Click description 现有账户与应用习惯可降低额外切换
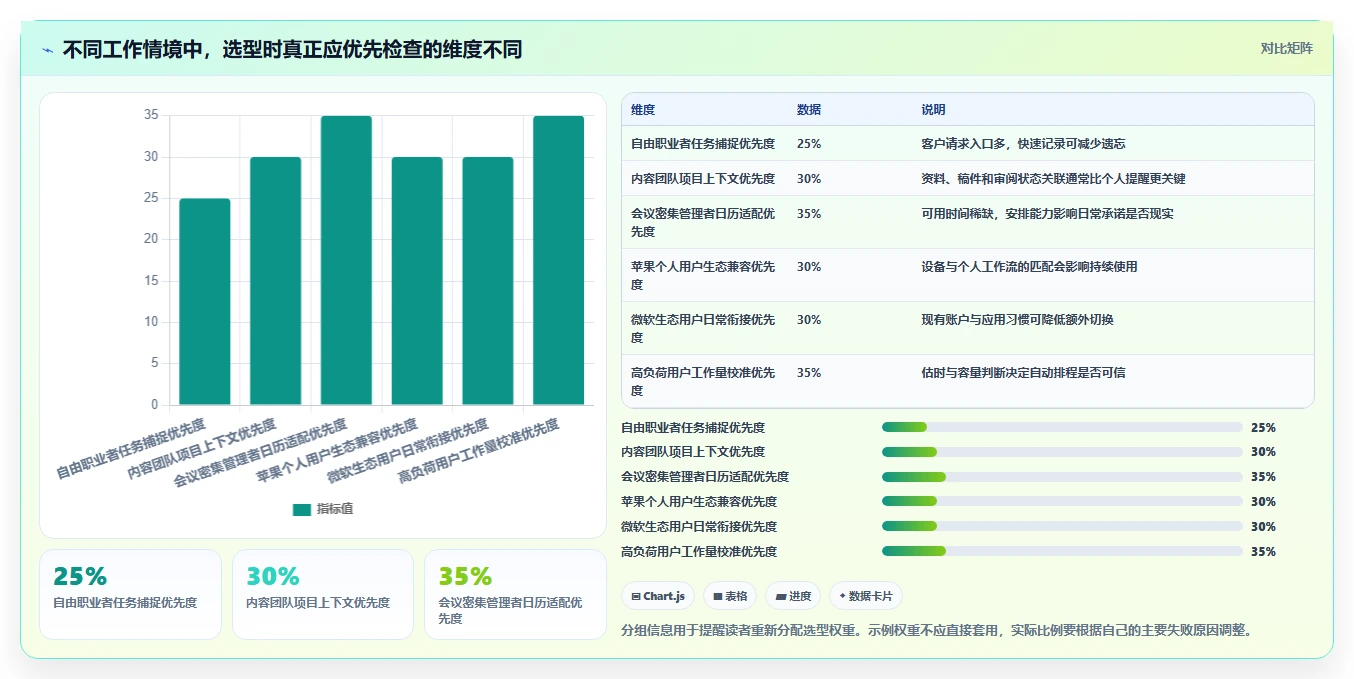 1017,320
